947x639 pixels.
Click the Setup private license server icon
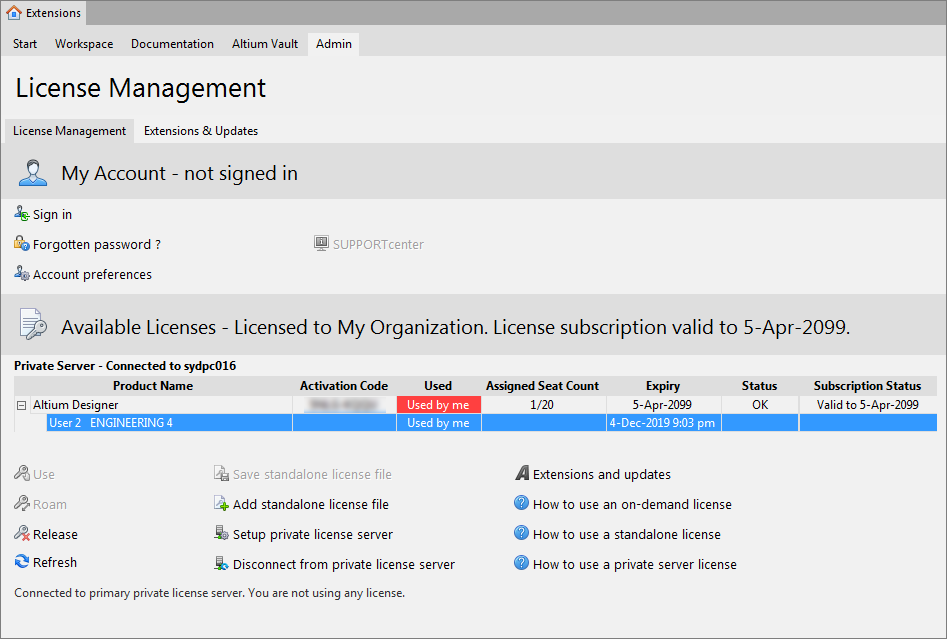[222, 534]
